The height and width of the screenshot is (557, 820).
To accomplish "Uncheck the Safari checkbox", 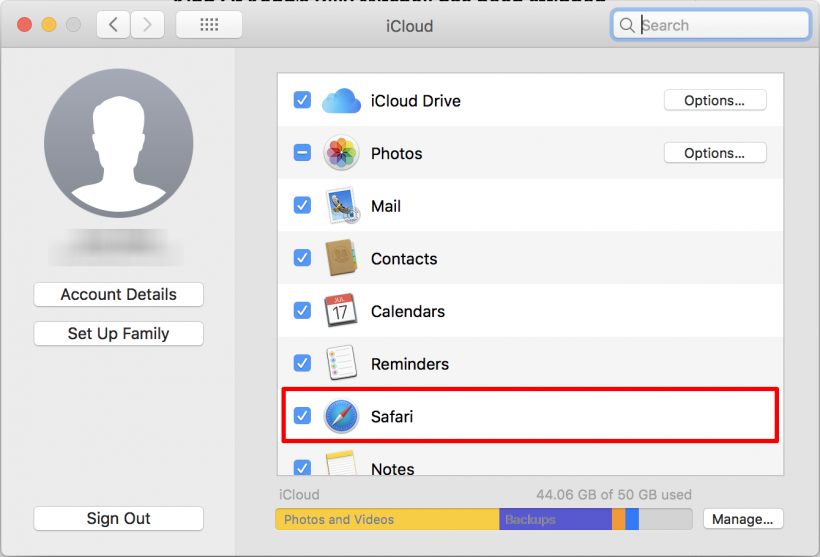I will [302, 416].
